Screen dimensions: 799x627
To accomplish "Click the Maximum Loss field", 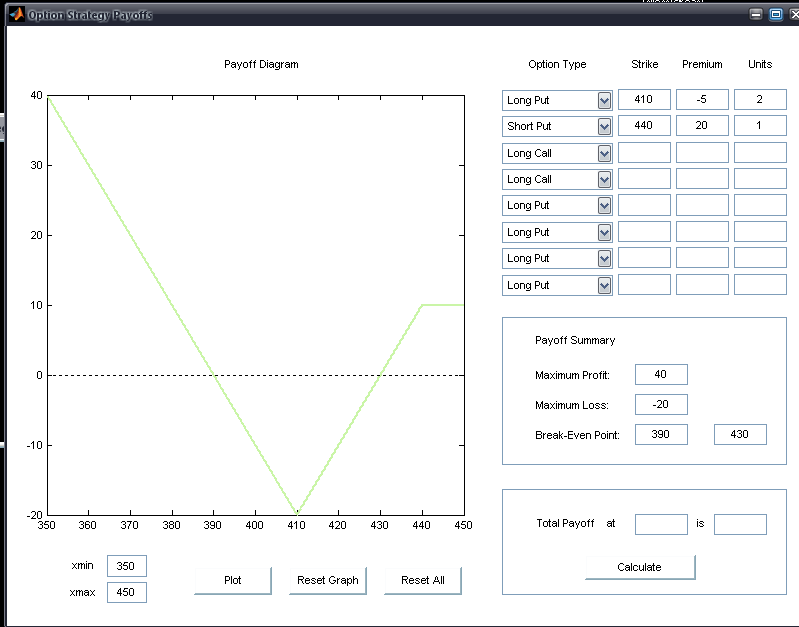I will (x=661, y=405).
